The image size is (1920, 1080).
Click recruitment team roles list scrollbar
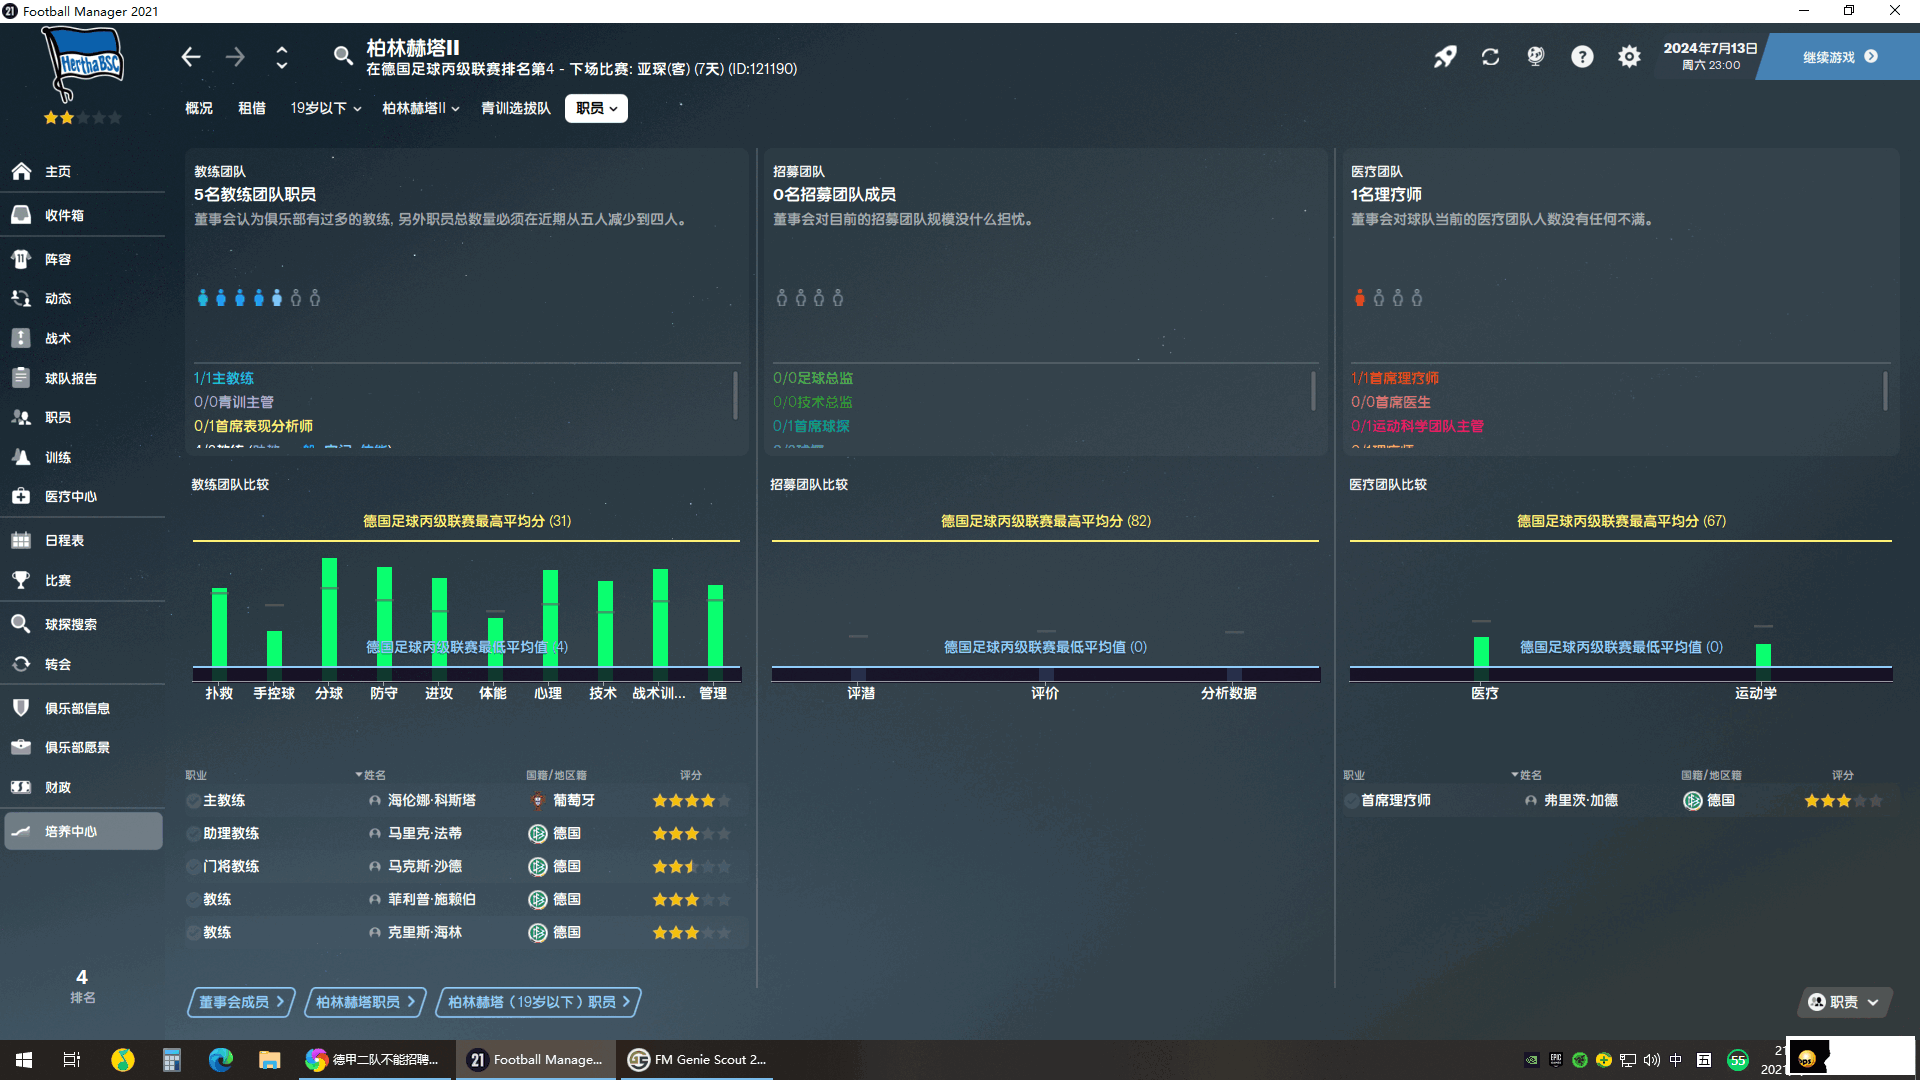coord(1313,390)
